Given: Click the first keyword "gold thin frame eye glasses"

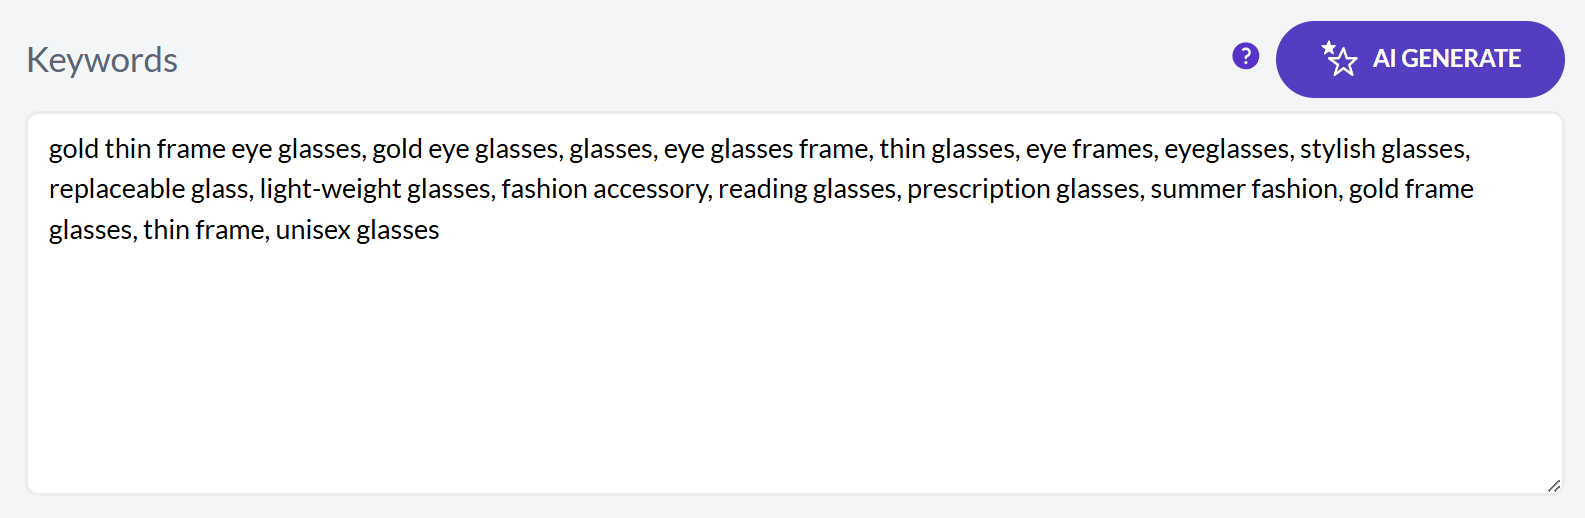Looking at the screenshot, I should pyautogui.click(x=205, y=149).
